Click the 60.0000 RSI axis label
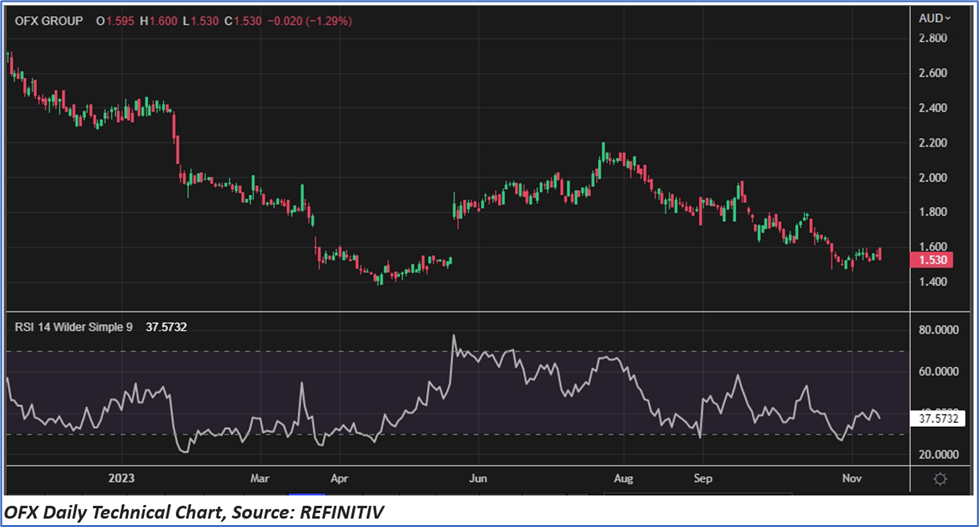Viewport: 979px width, 527px height. 938,372
